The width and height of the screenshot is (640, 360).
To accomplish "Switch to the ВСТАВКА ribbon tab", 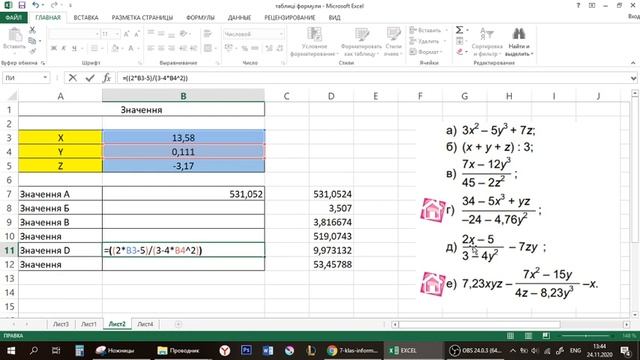I will point(86,18).
